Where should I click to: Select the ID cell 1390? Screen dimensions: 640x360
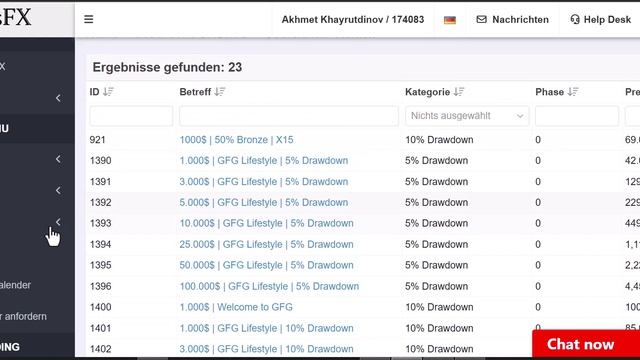point(100,160)
